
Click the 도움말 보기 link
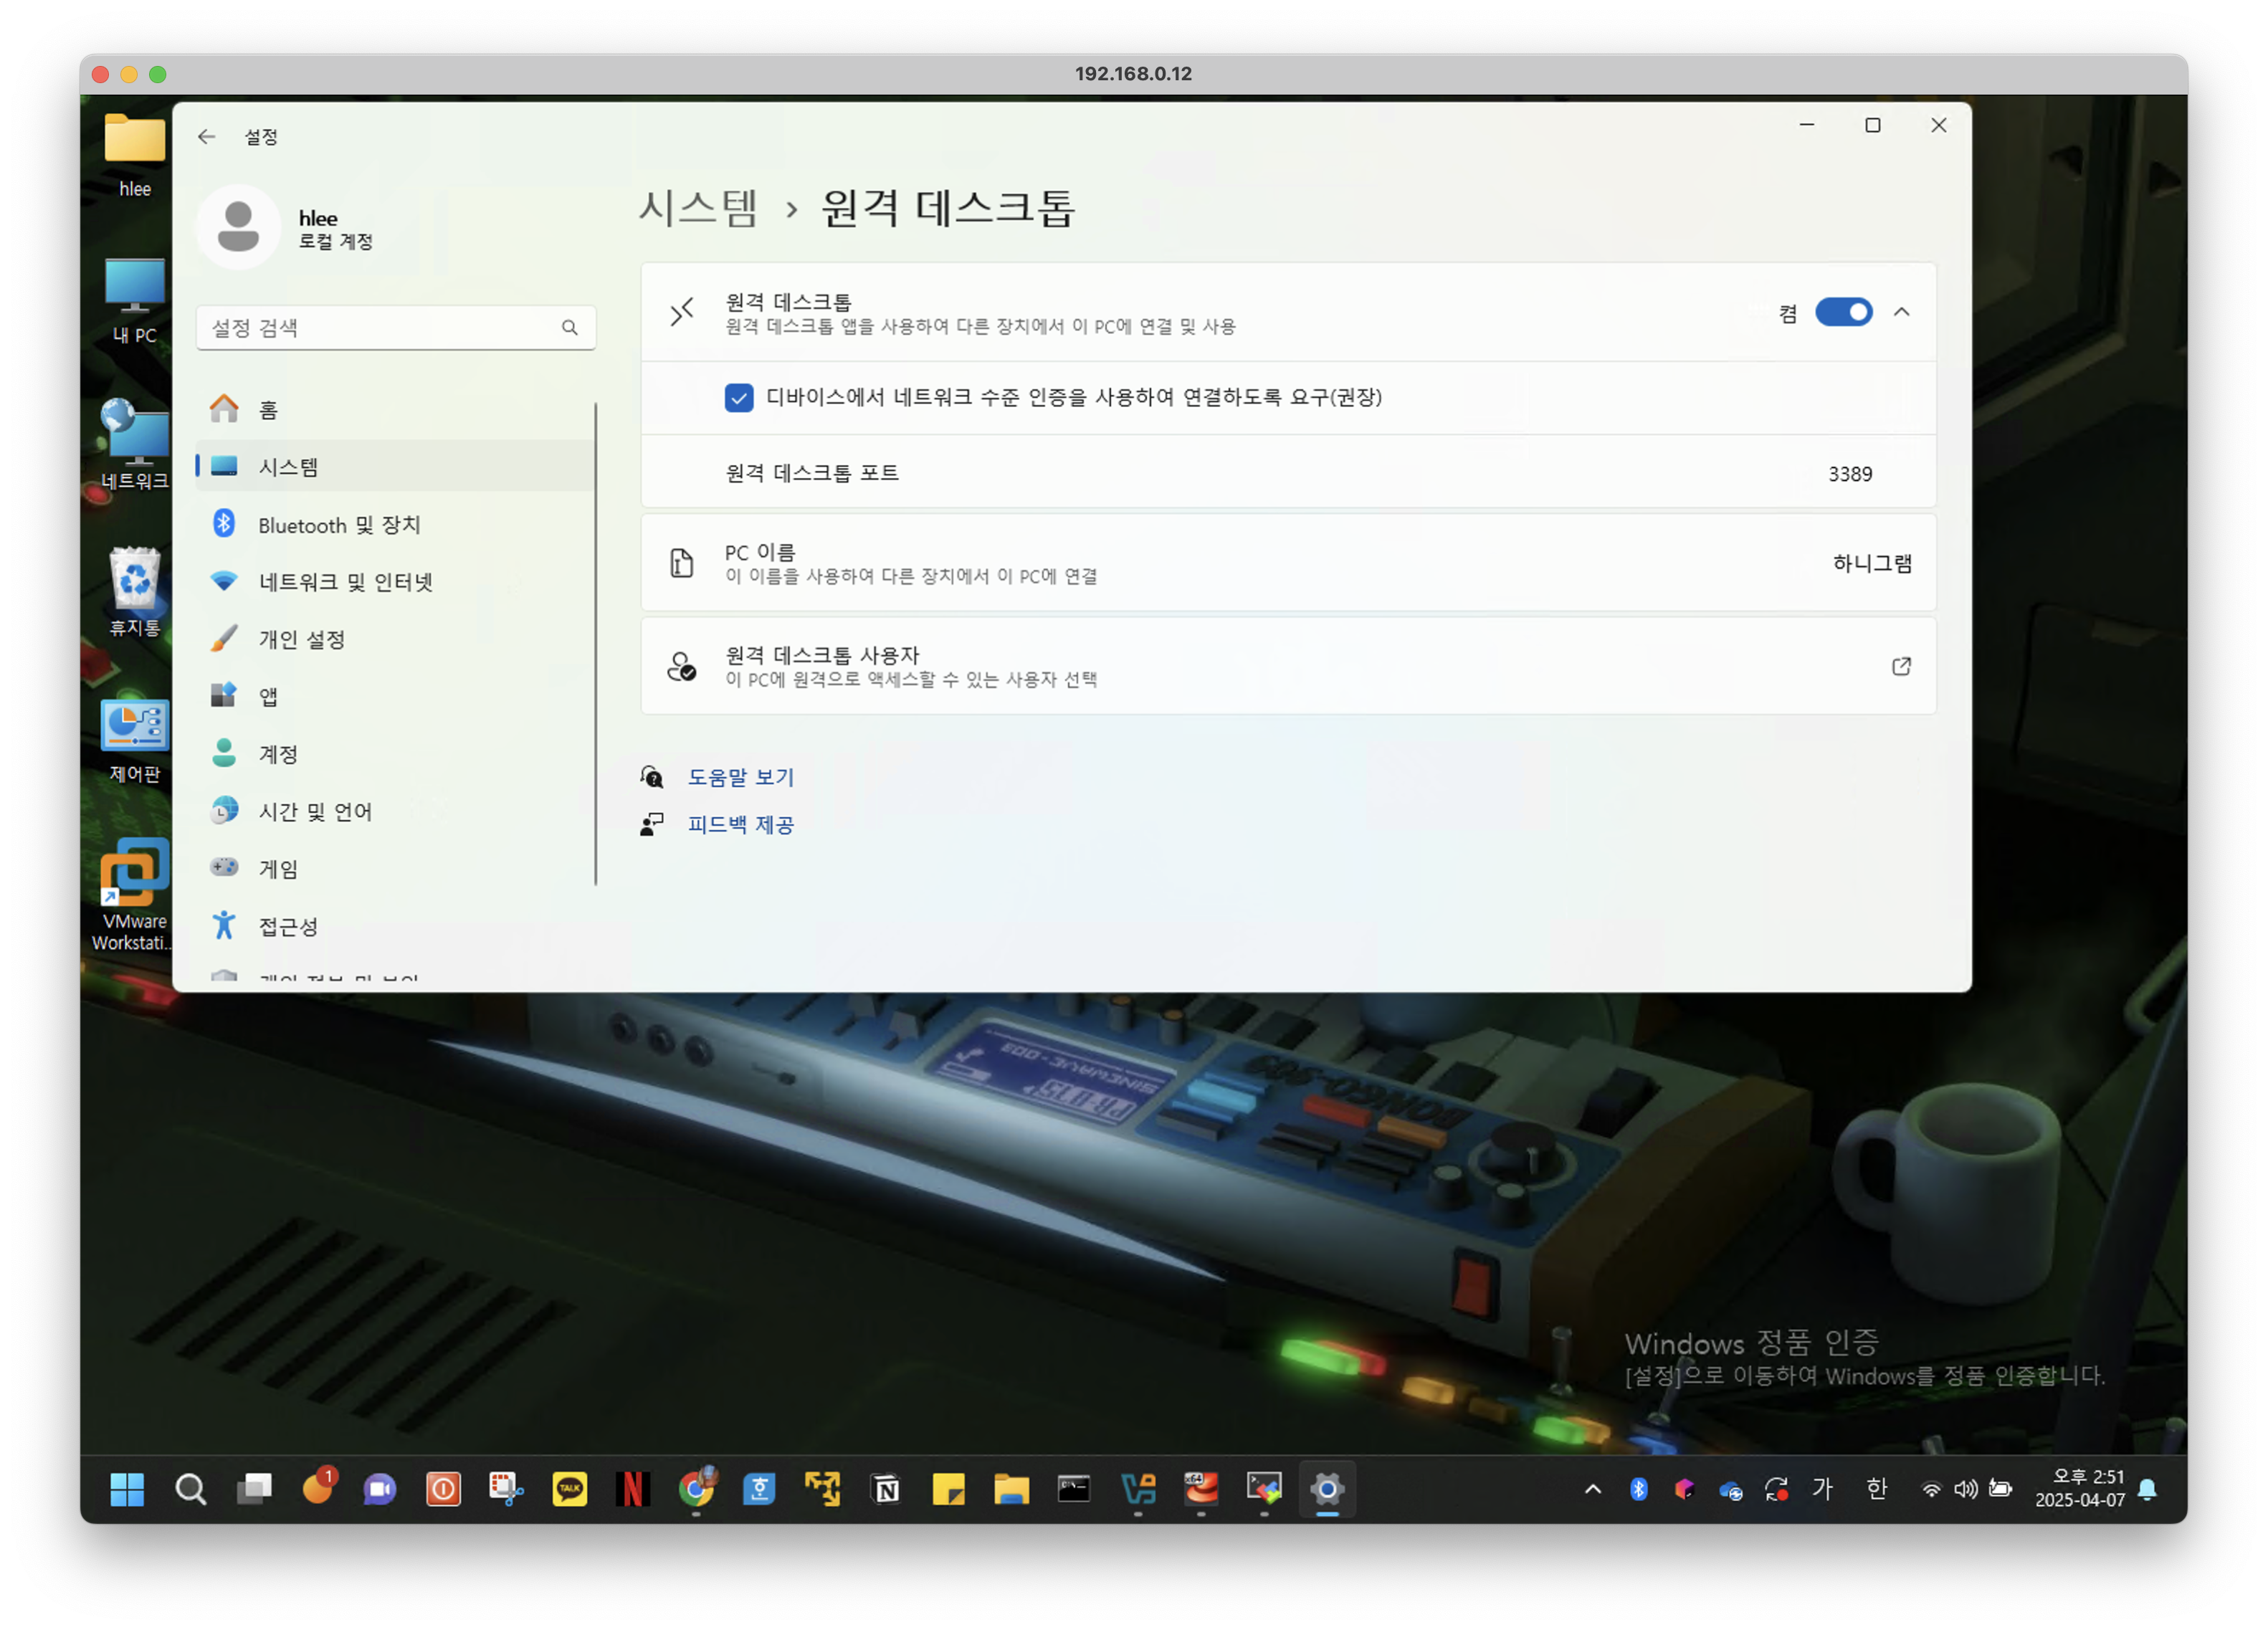click(740, 777)
